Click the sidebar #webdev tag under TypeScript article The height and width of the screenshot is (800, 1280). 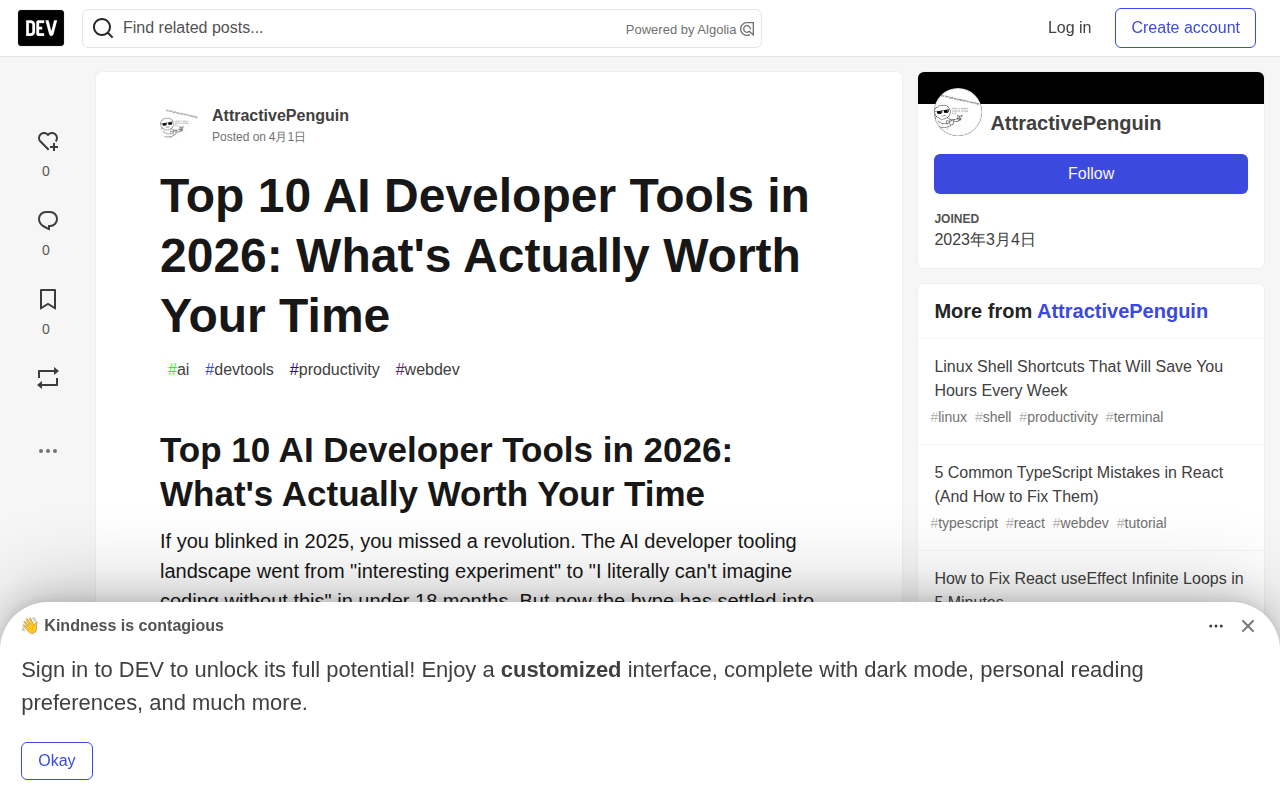pos(1081,523)
